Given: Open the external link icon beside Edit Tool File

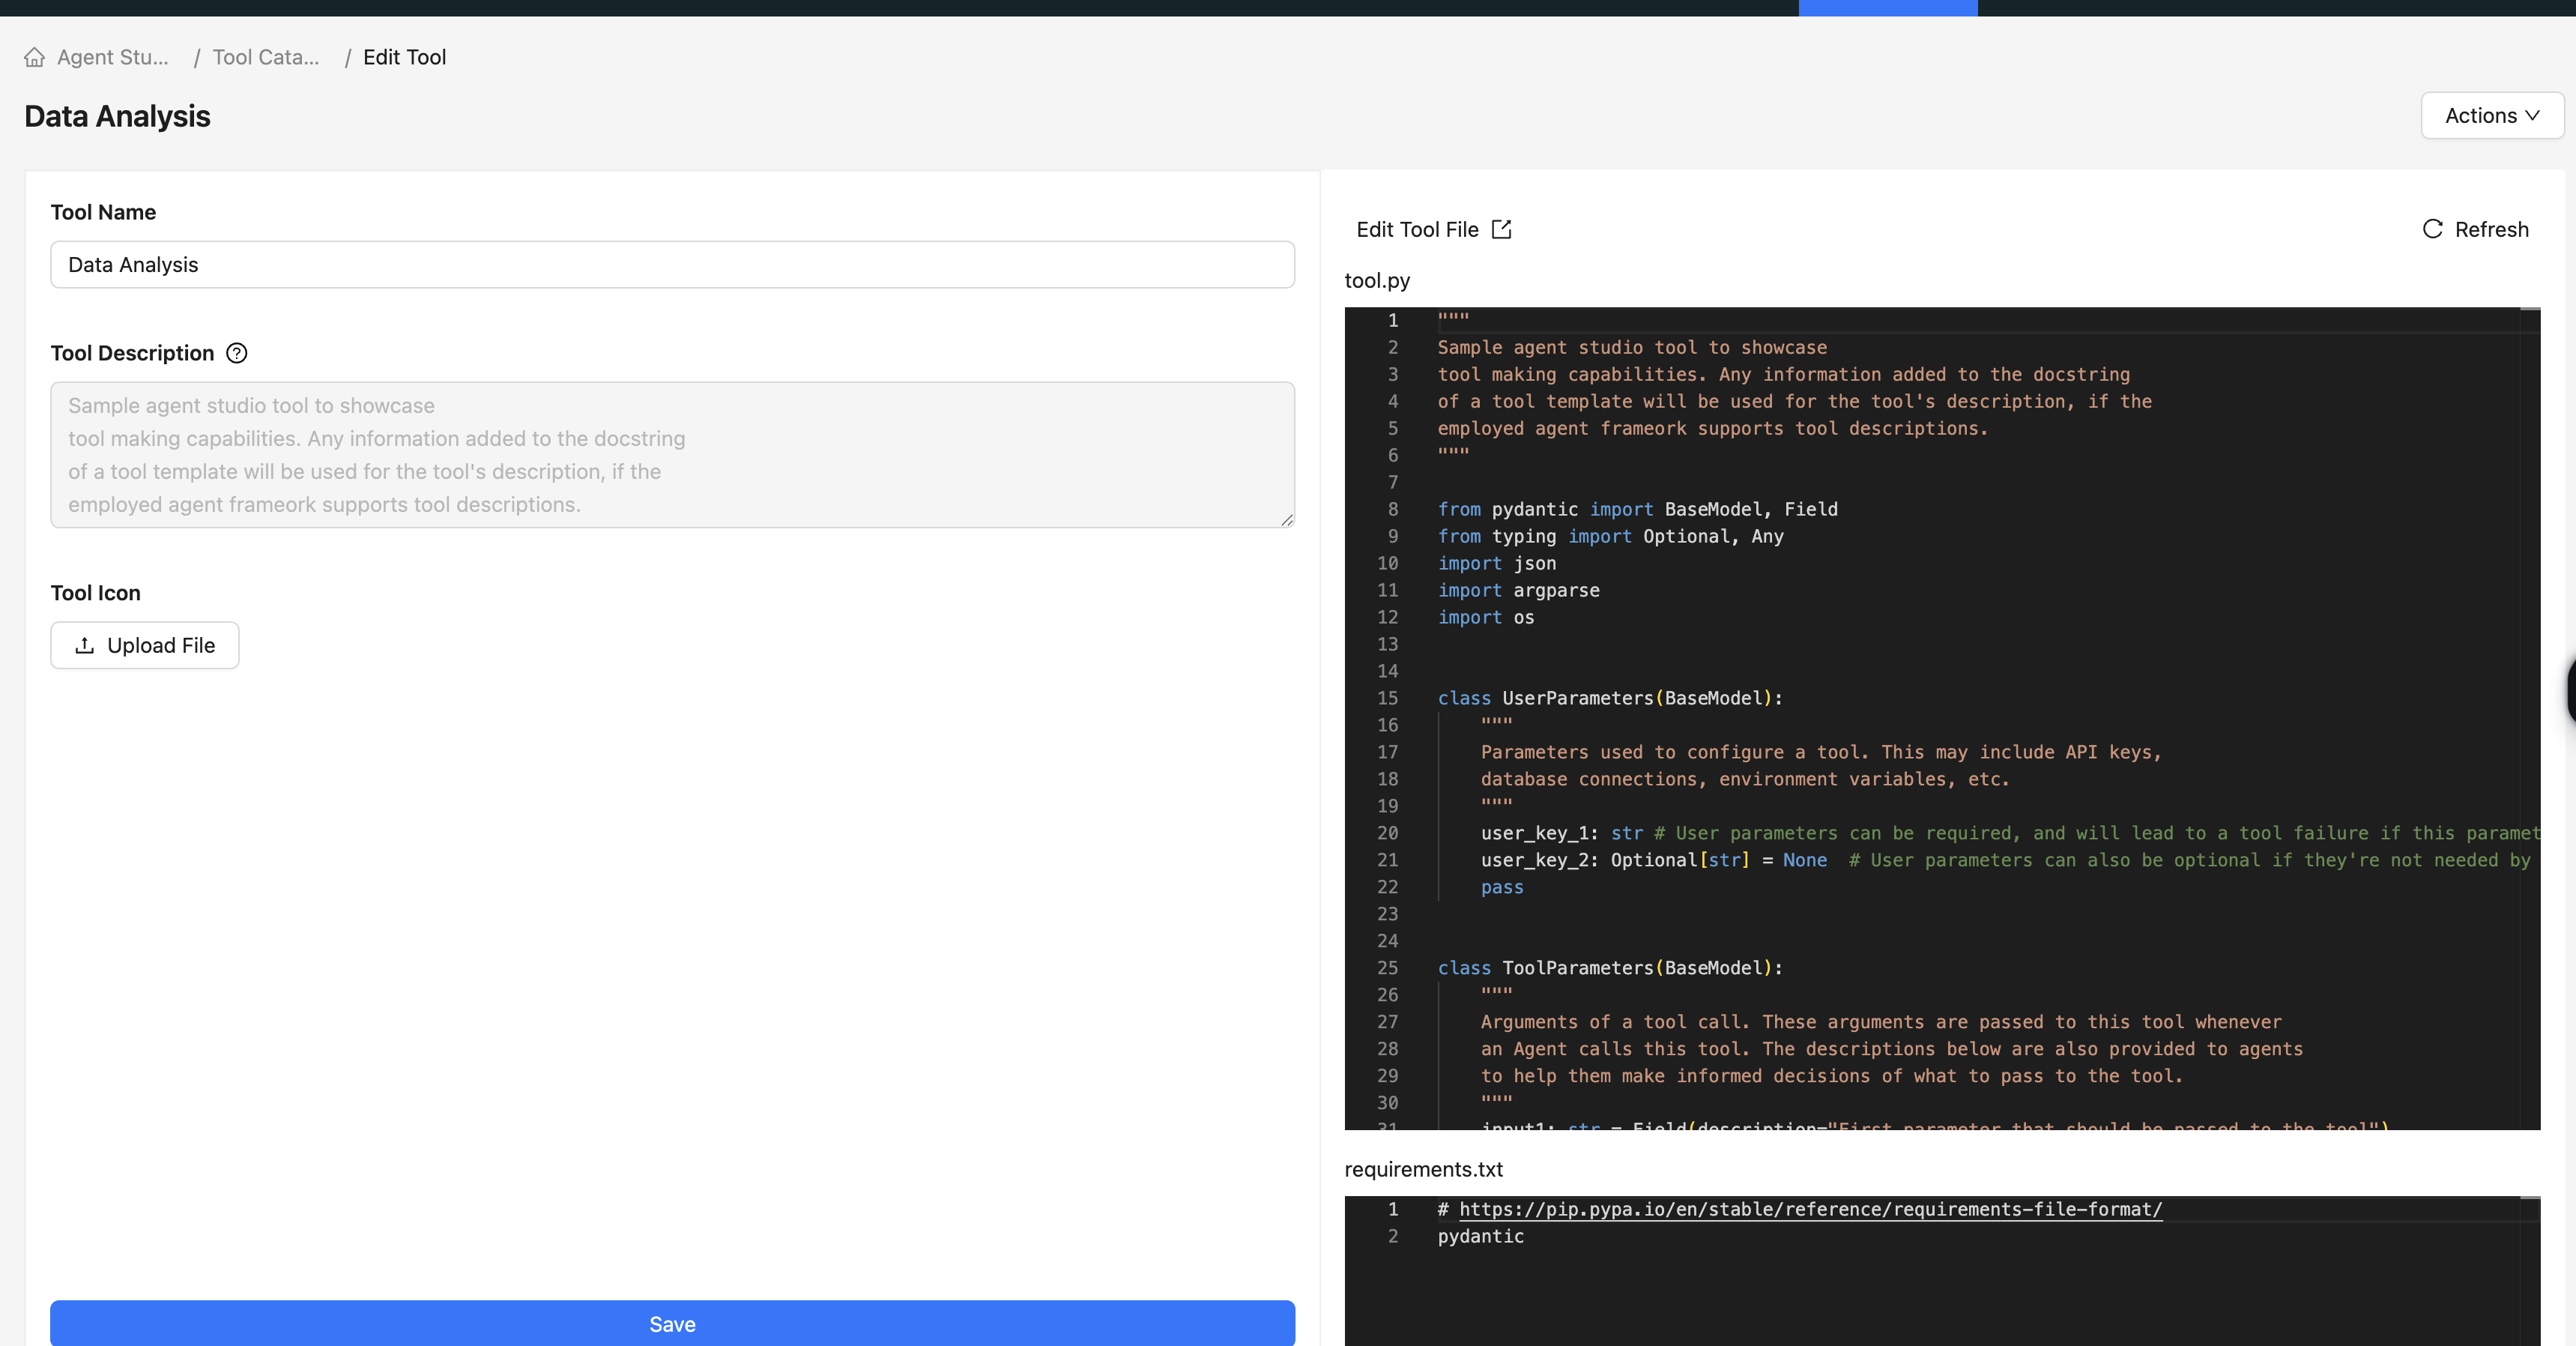Looking at the screenshot, I should pyautogui.click(x=1501, y=229).
